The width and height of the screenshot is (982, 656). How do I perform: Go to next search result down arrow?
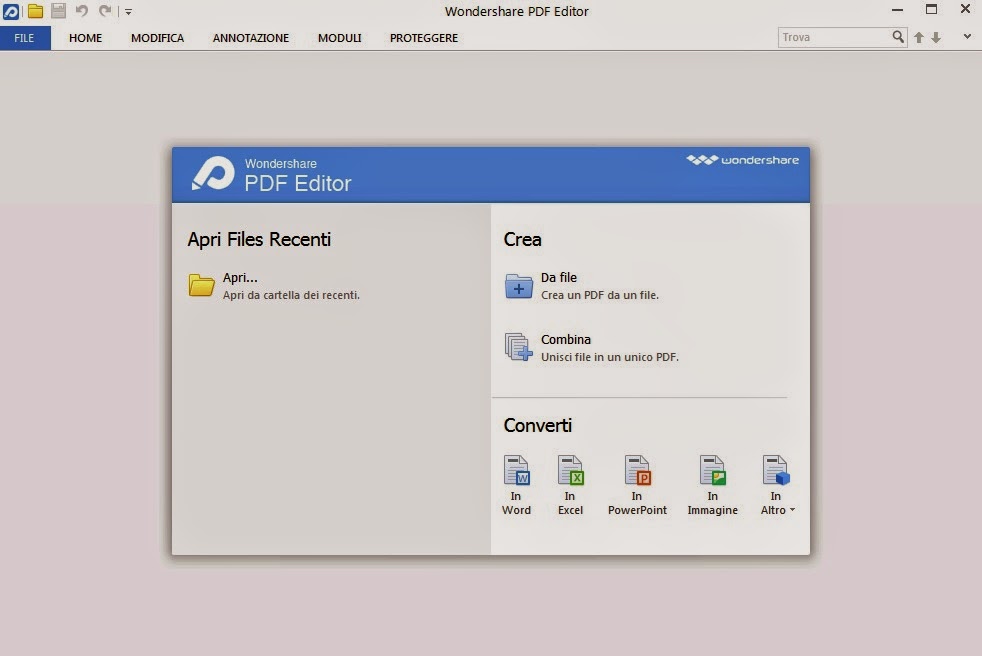(x=936, y=38)
